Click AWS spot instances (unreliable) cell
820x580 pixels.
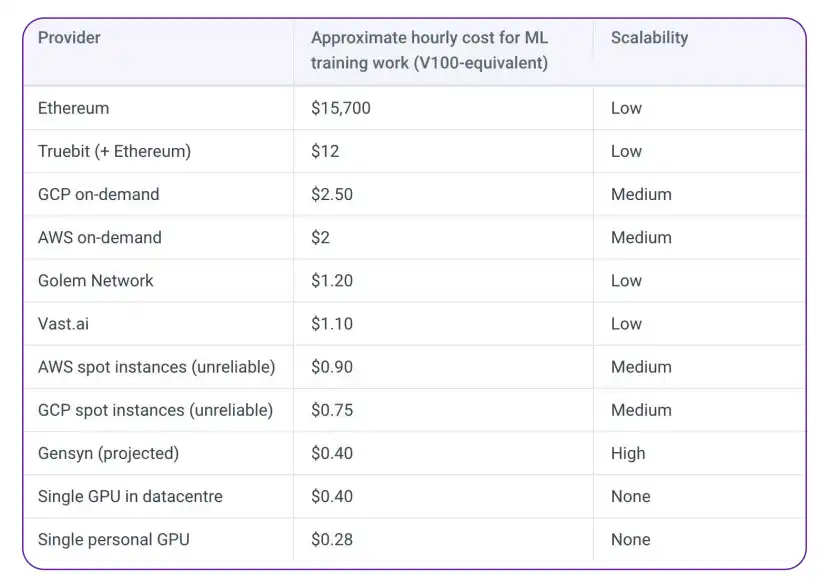pyautogui.click(x=156, y=367)
